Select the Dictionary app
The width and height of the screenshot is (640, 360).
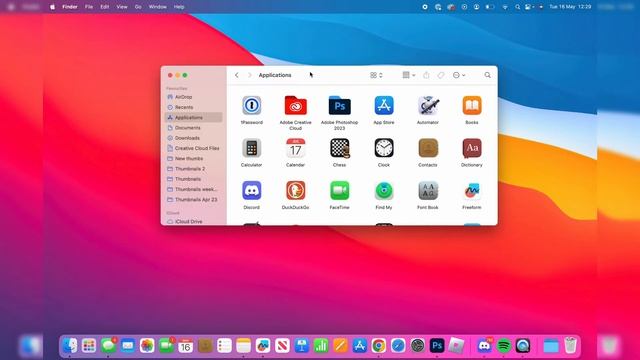(472, 148)
